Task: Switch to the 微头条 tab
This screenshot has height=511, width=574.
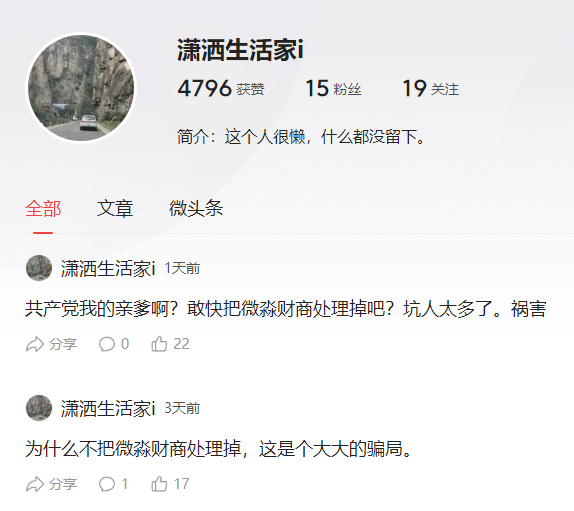Action: pos(196,208)
